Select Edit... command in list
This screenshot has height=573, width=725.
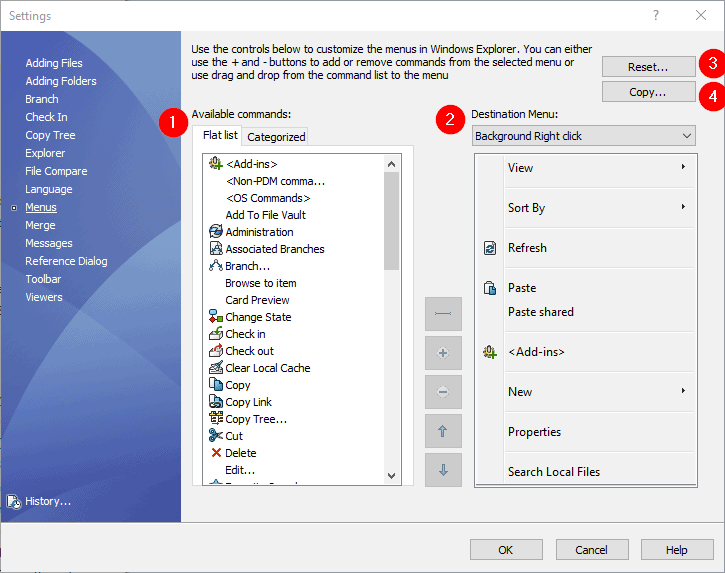click(x=240, y=470)
